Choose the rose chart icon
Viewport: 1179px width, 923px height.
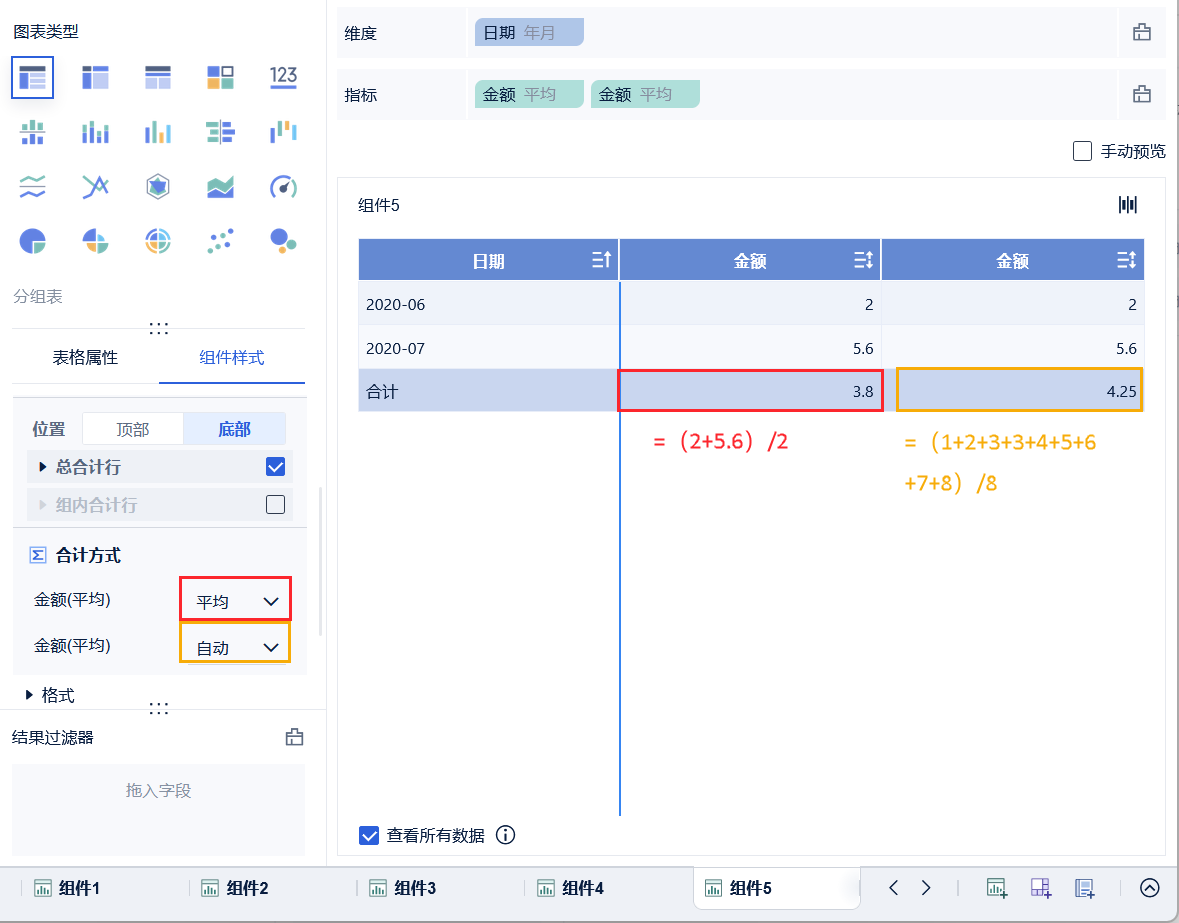click(95, 241)
